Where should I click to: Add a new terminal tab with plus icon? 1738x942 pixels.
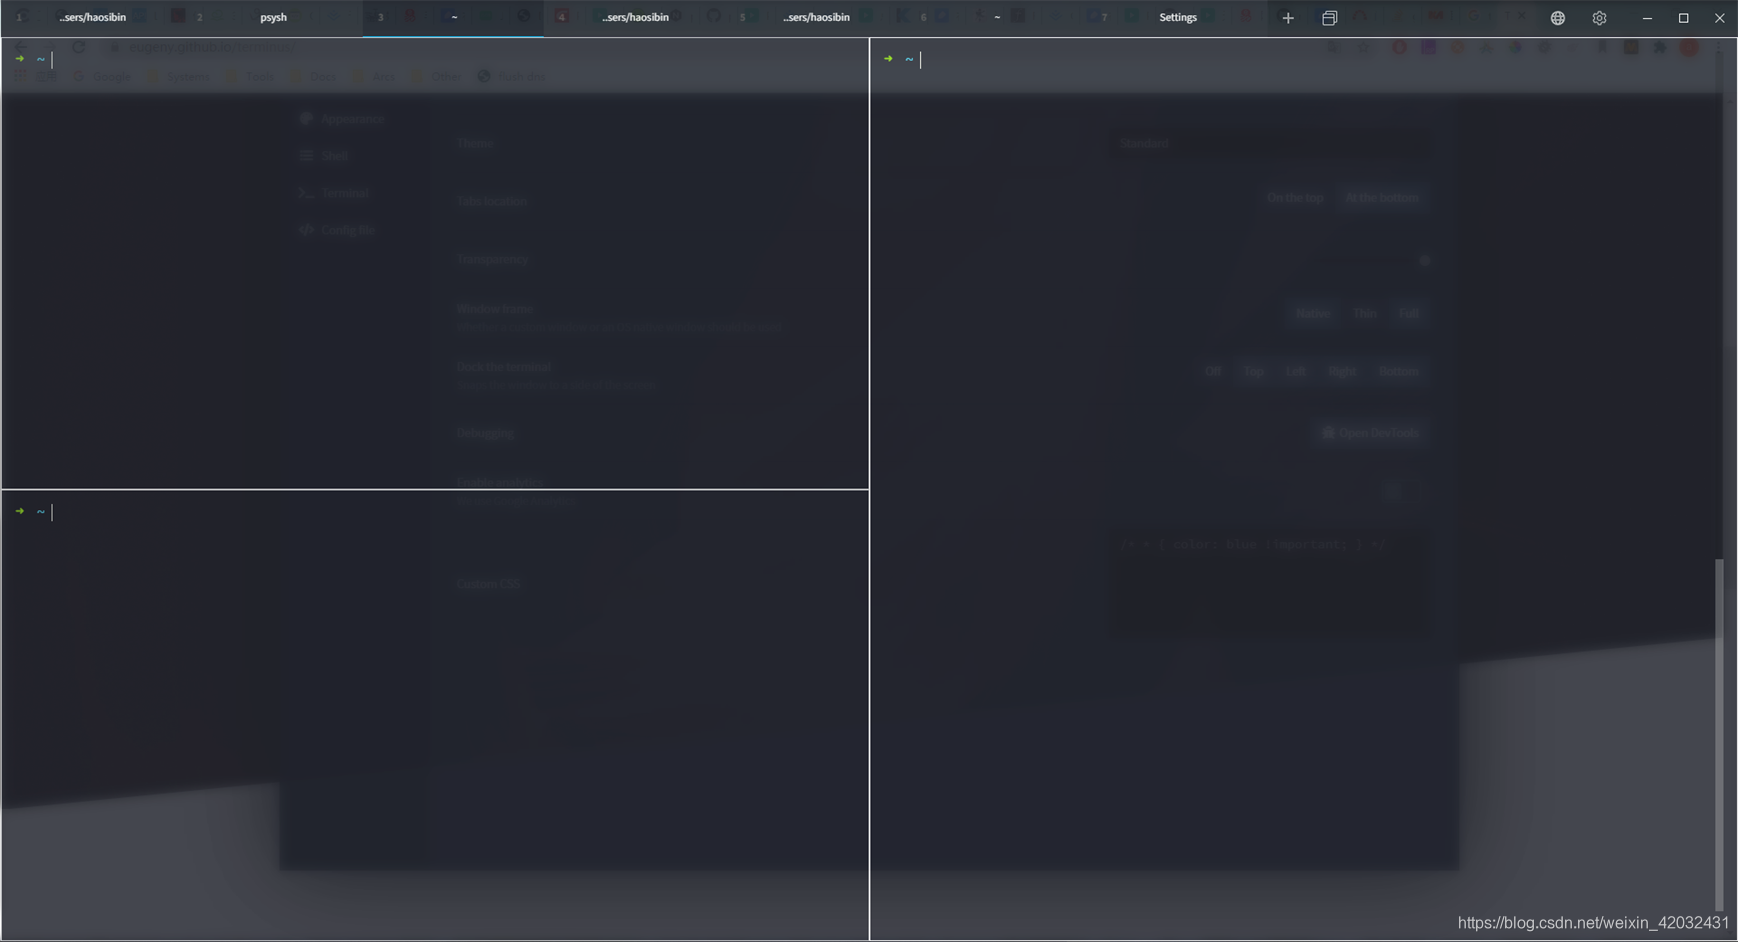pyautogui.click(x=1288, y=18)
